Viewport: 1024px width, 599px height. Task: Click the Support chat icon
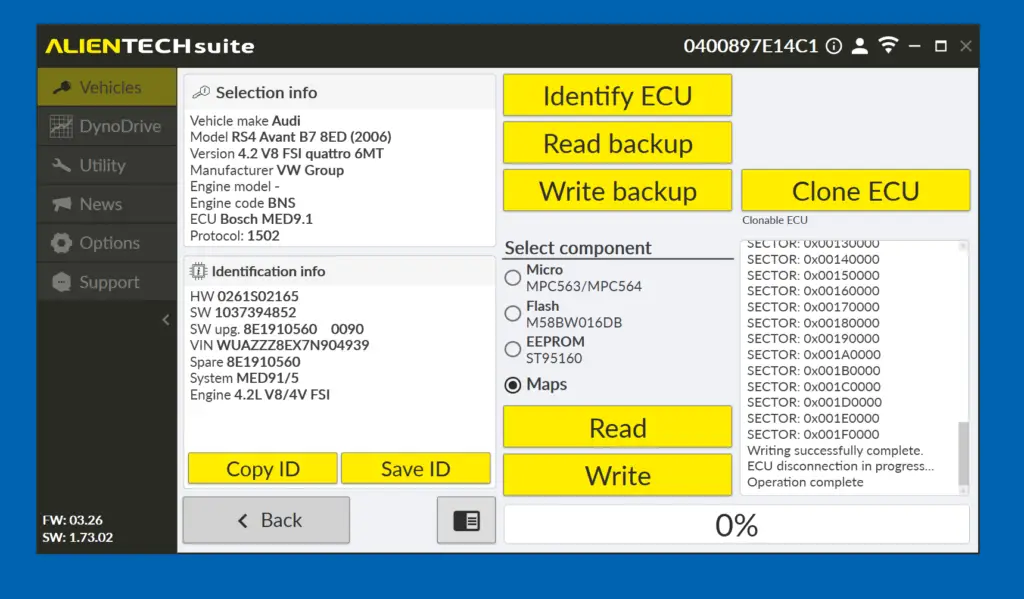pyautogui.click(x=61, y=282)
